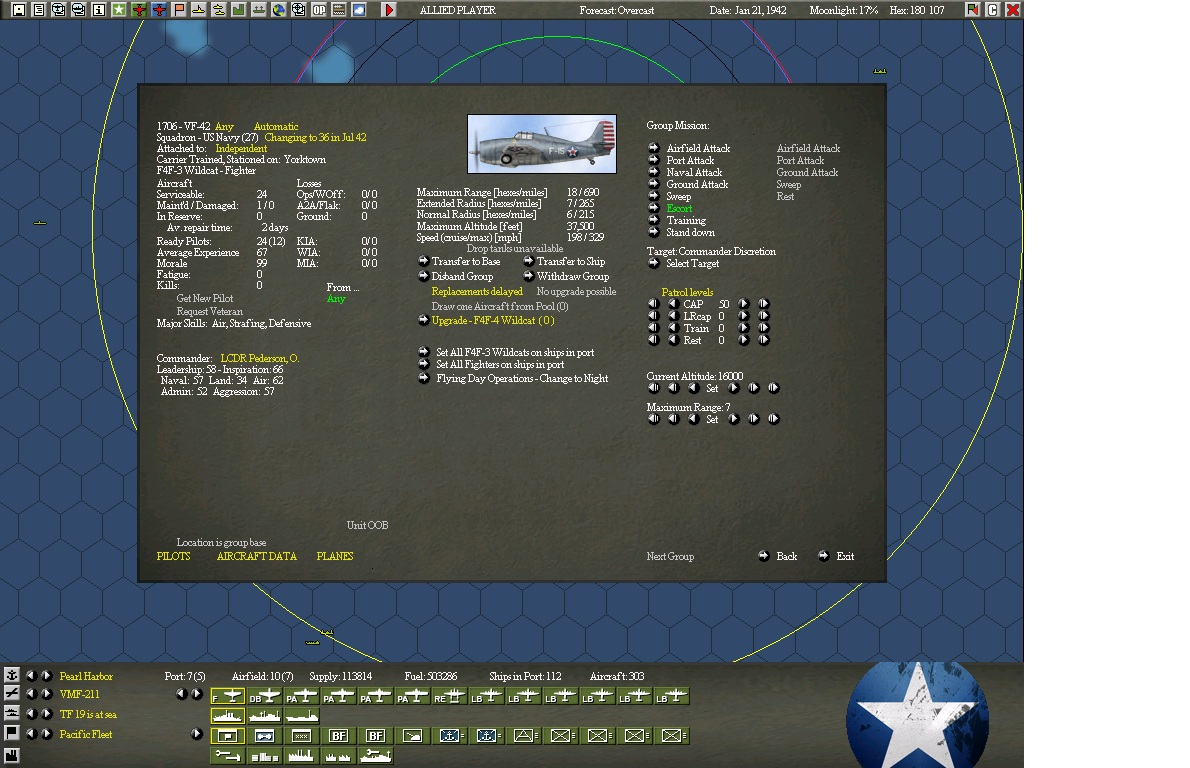Click the anchor icon beside Pearl Harbor
Viewport: 1190px width, 768px height.
point(11,675)
